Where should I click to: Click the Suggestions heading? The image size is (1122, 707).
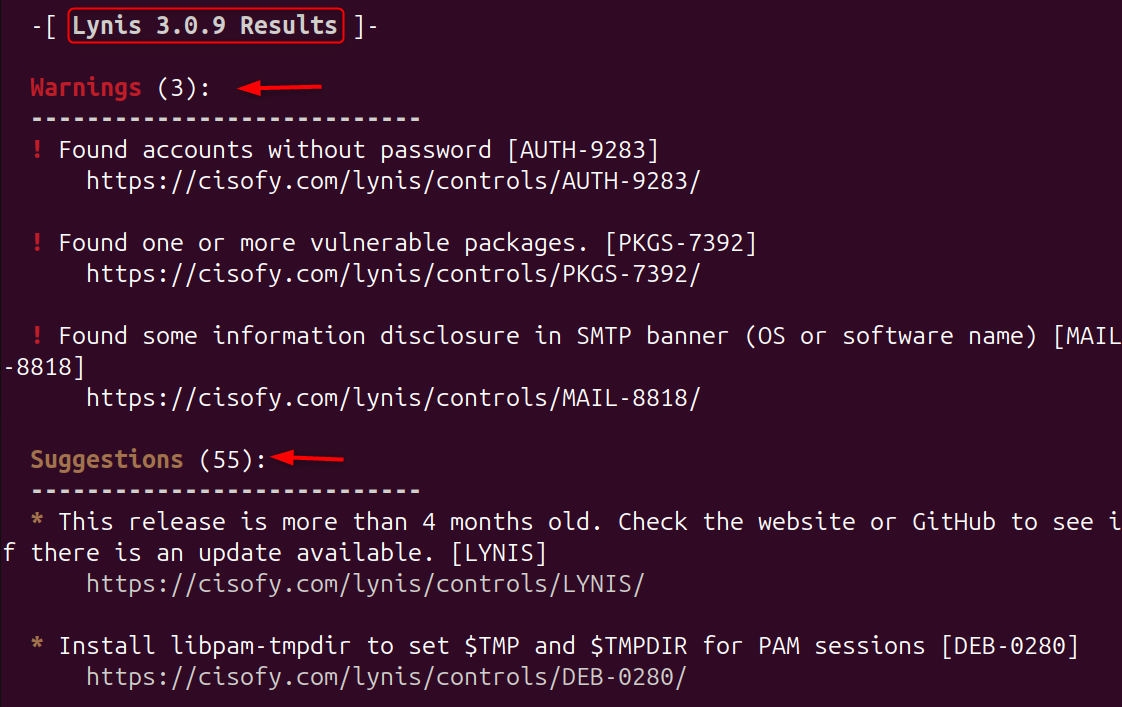[x=107, y=460]
